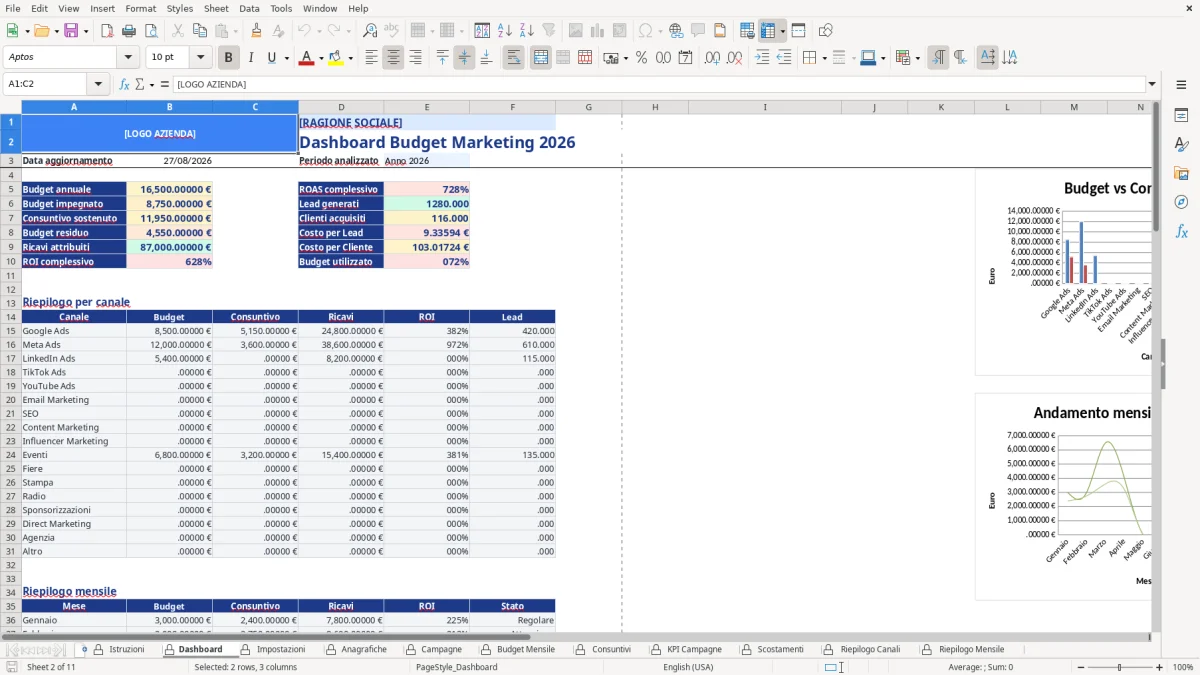This screenshot has height=675, width=1200.
Task: Click the Print icon
Action: 129,31
